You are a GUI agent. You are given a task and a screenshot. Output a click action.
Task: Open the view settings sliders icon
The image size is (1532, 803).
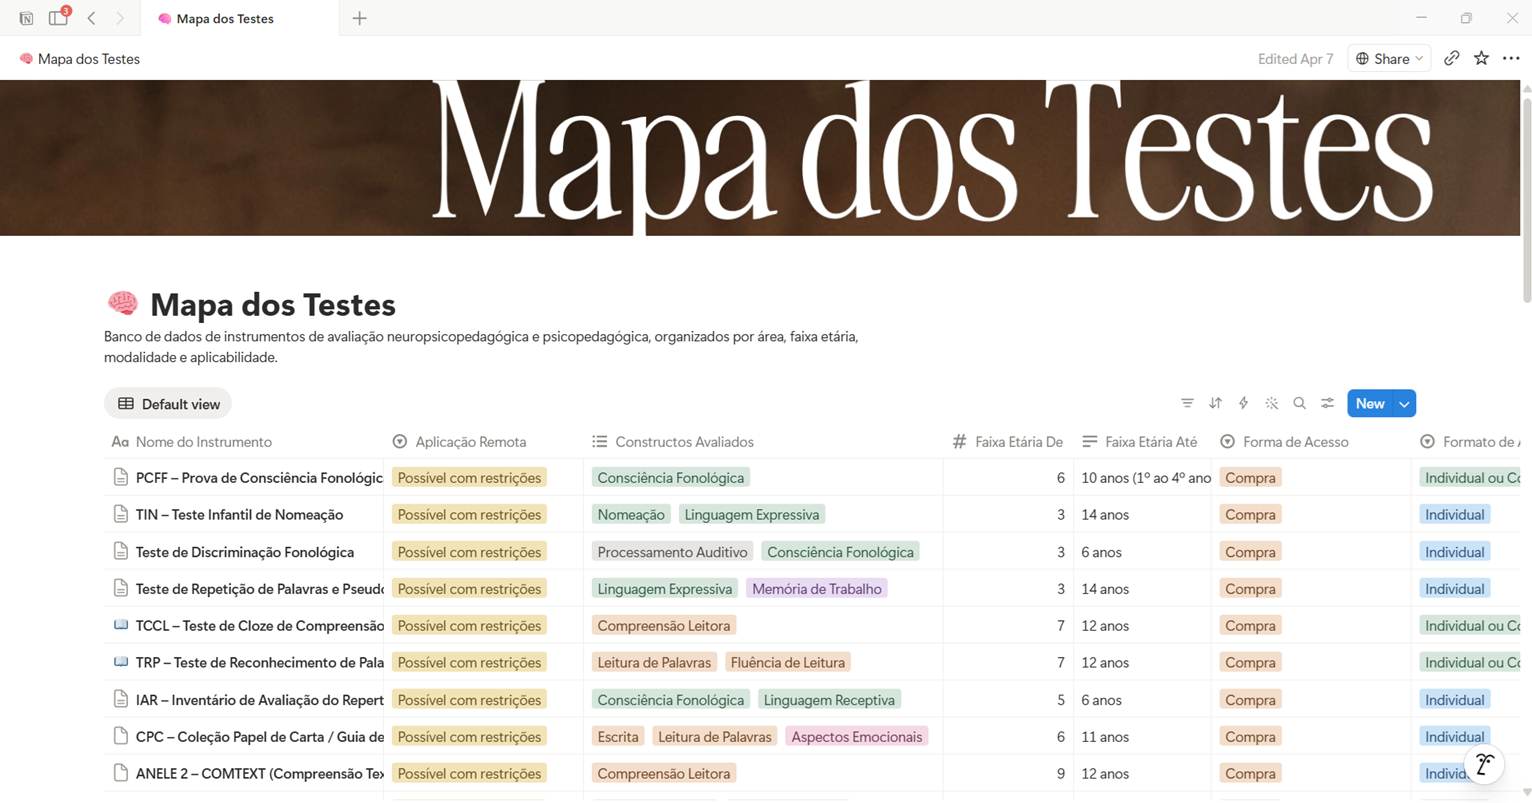pyautogui.click(x=1327, y=403)
